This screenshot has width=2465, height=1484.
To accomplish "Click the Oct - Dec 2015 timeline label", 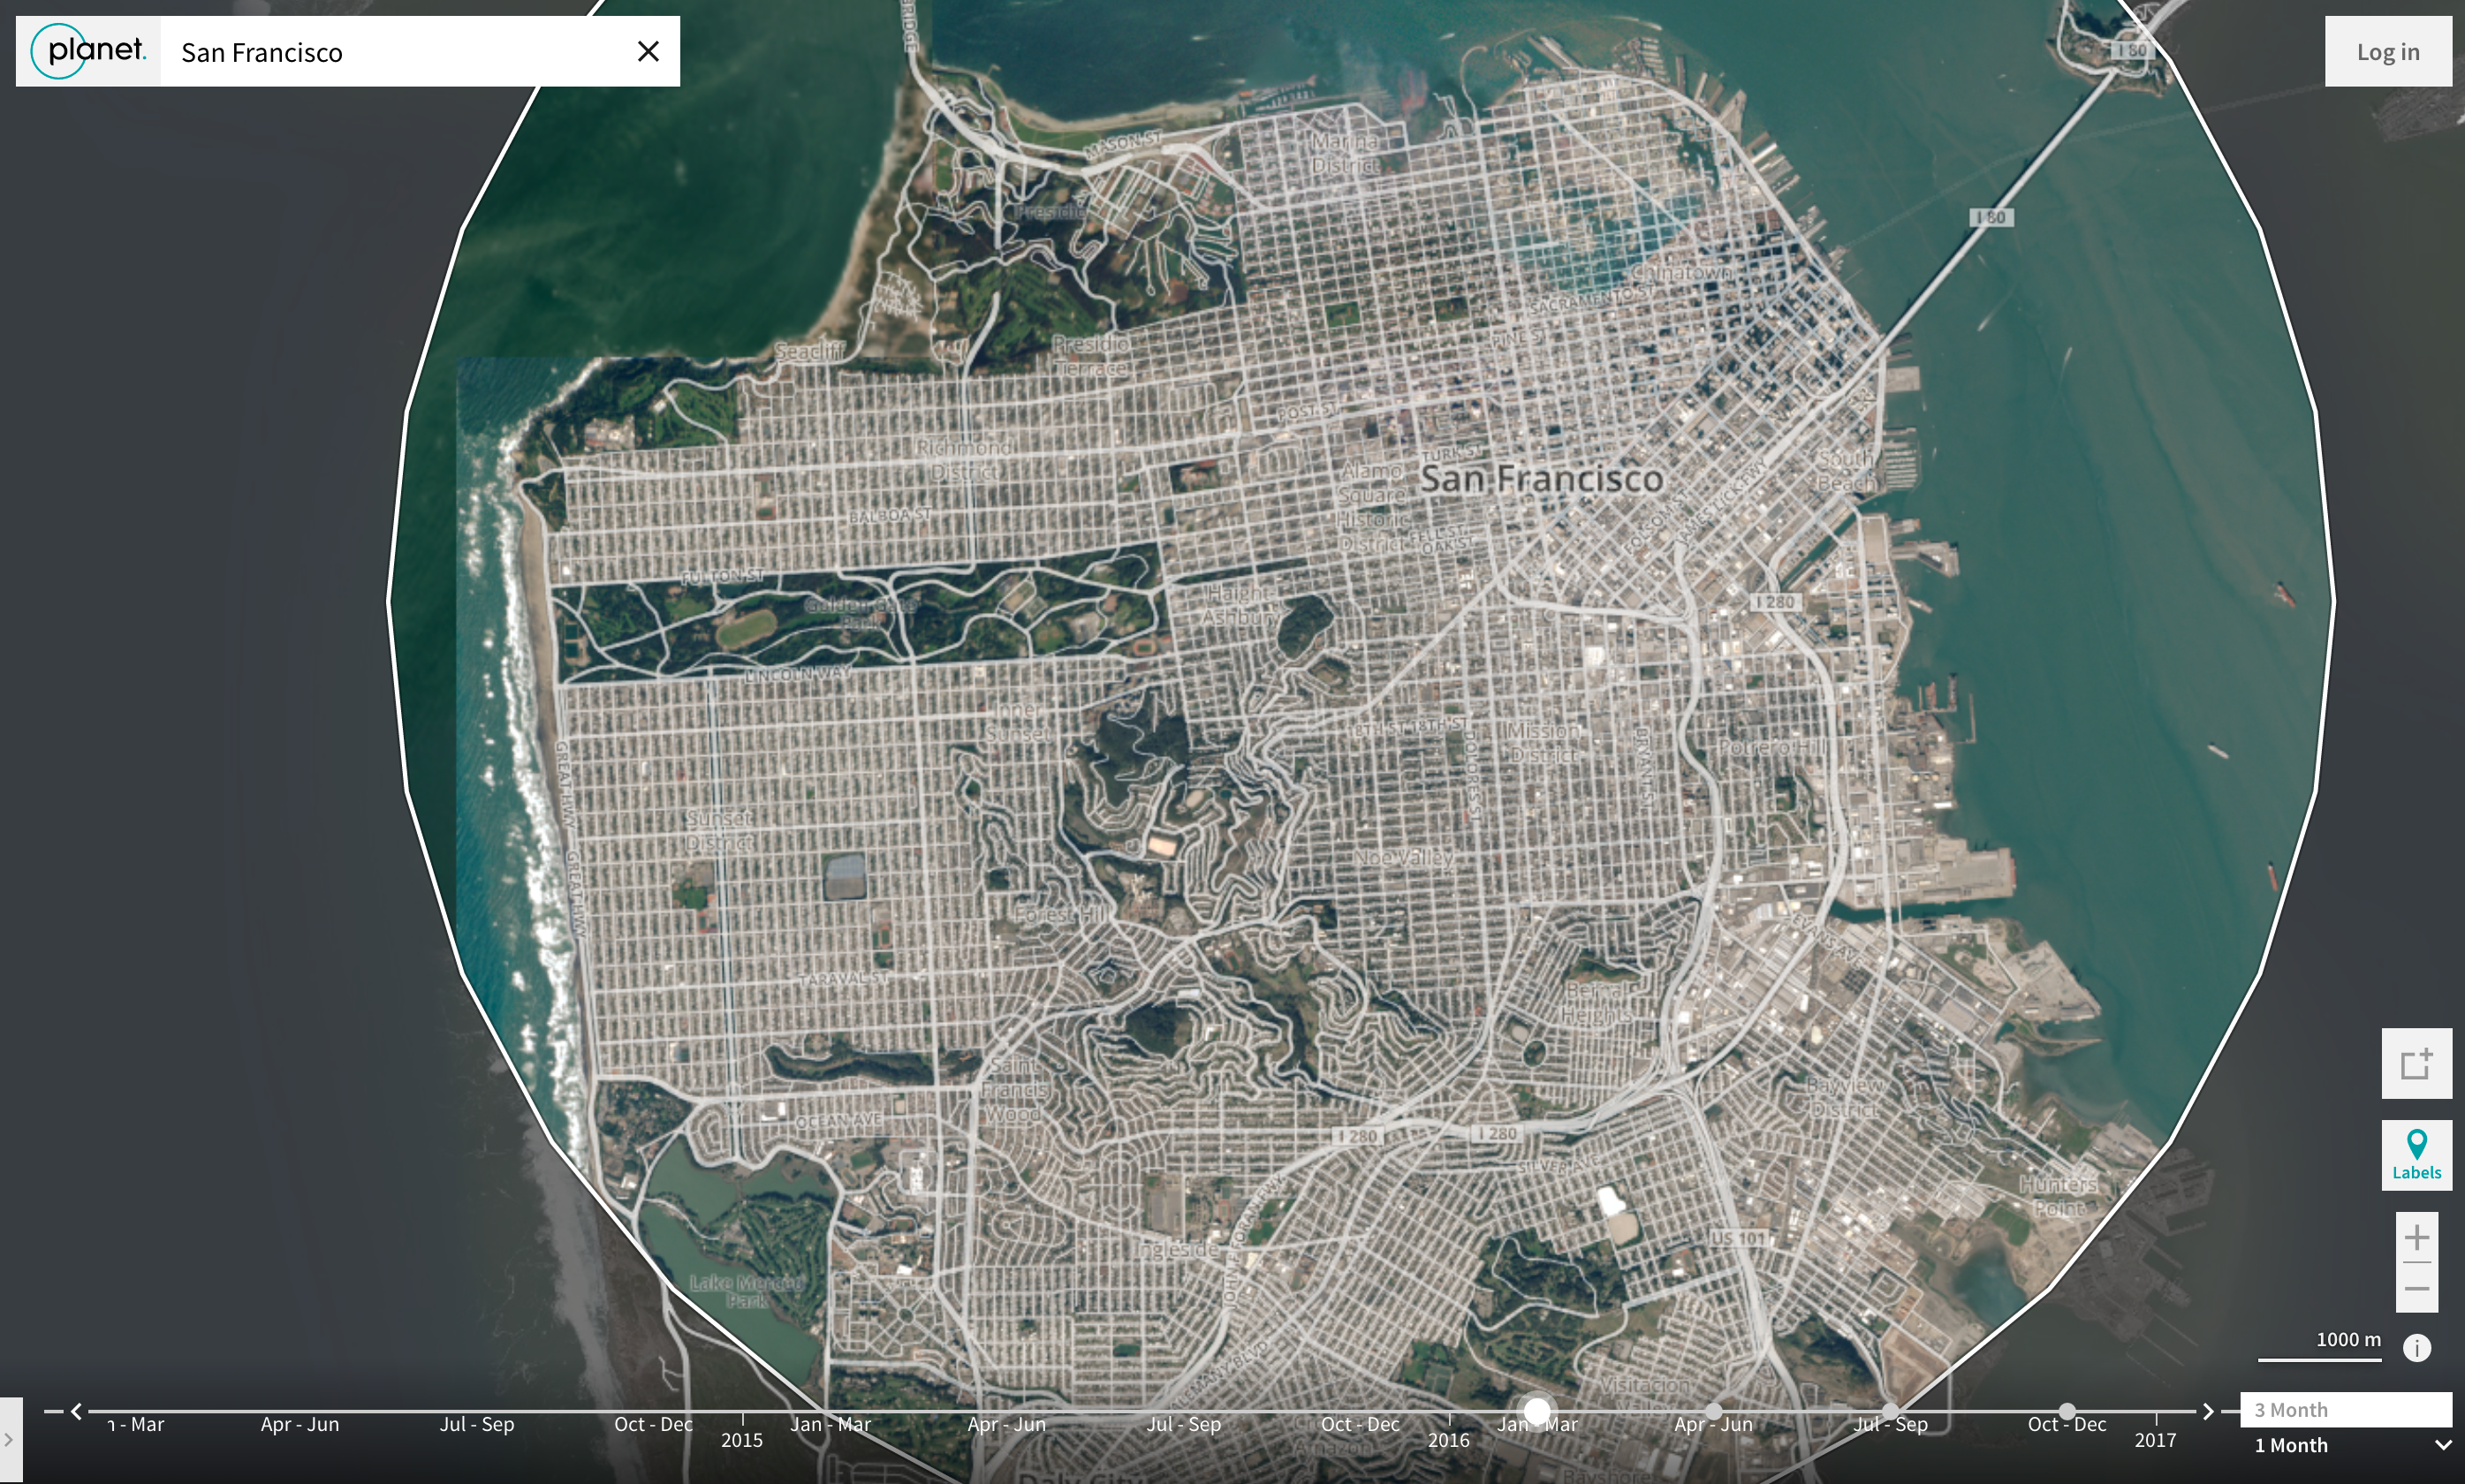I will click(x=1359, y=1424).
